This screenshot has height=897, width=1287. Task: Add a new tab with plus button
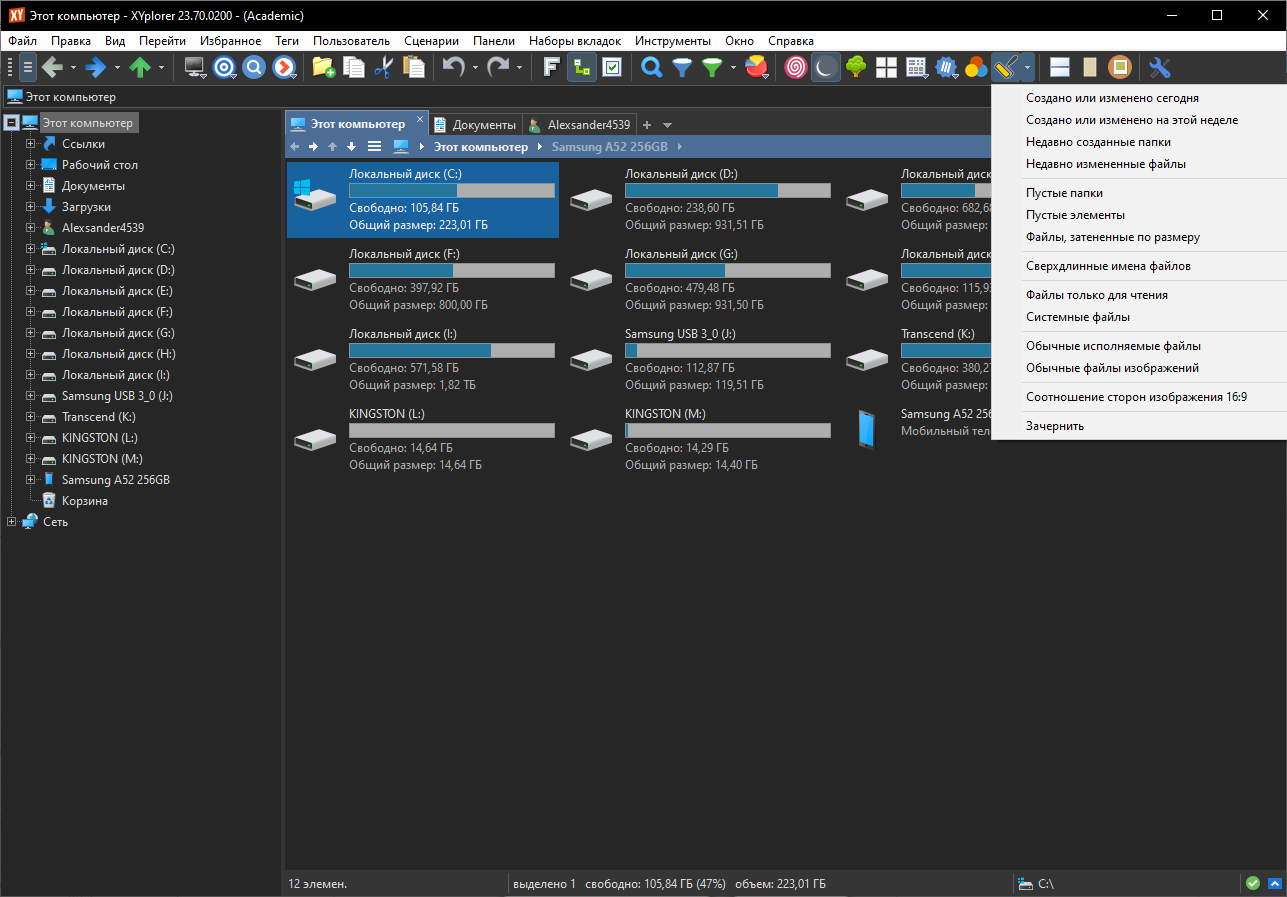point(647,125)
